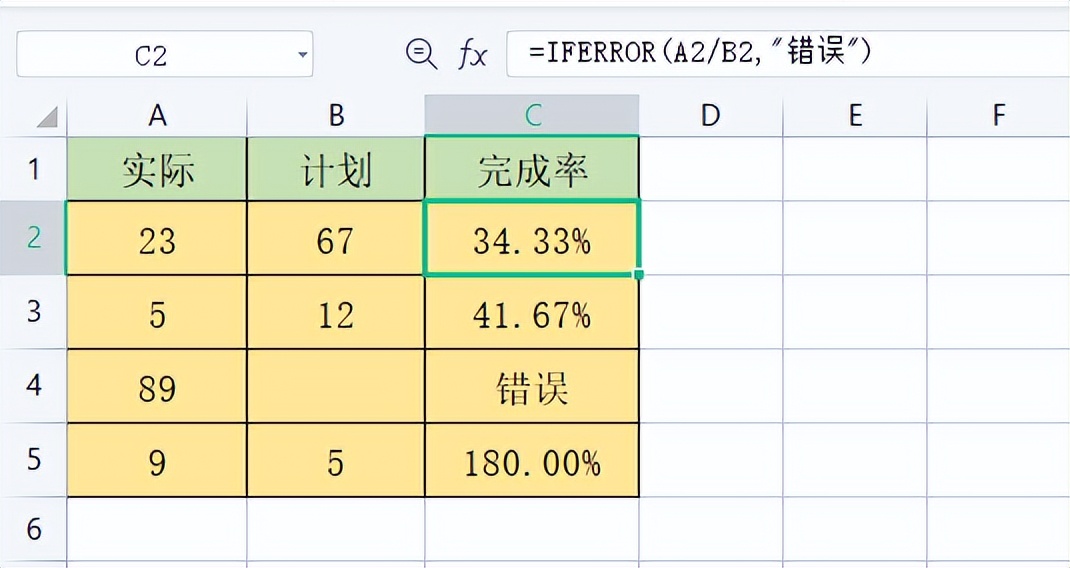
Task: Click the fill handle of cell C2
Action: (639, 274)
